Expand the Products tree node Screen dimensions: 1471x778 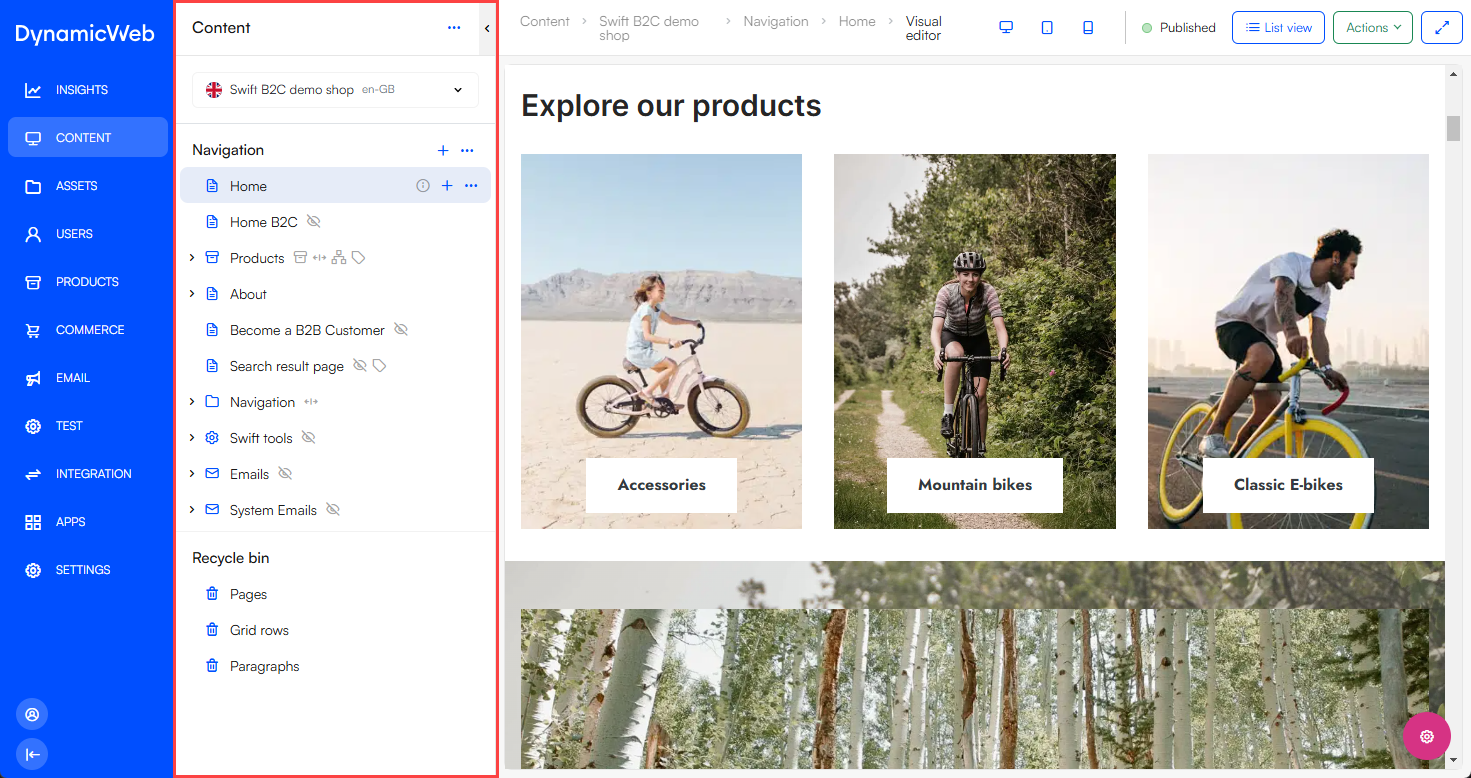(192, 258)
